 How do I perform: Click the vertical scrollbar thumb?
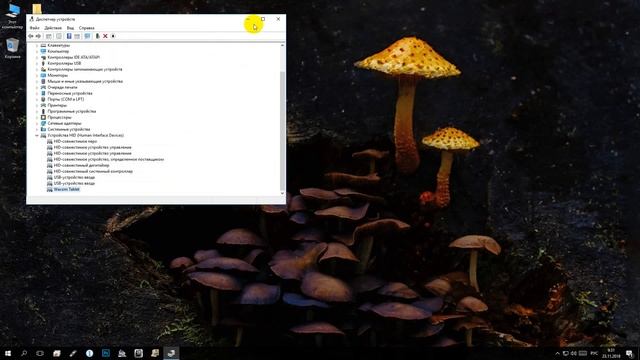(282, 130)
